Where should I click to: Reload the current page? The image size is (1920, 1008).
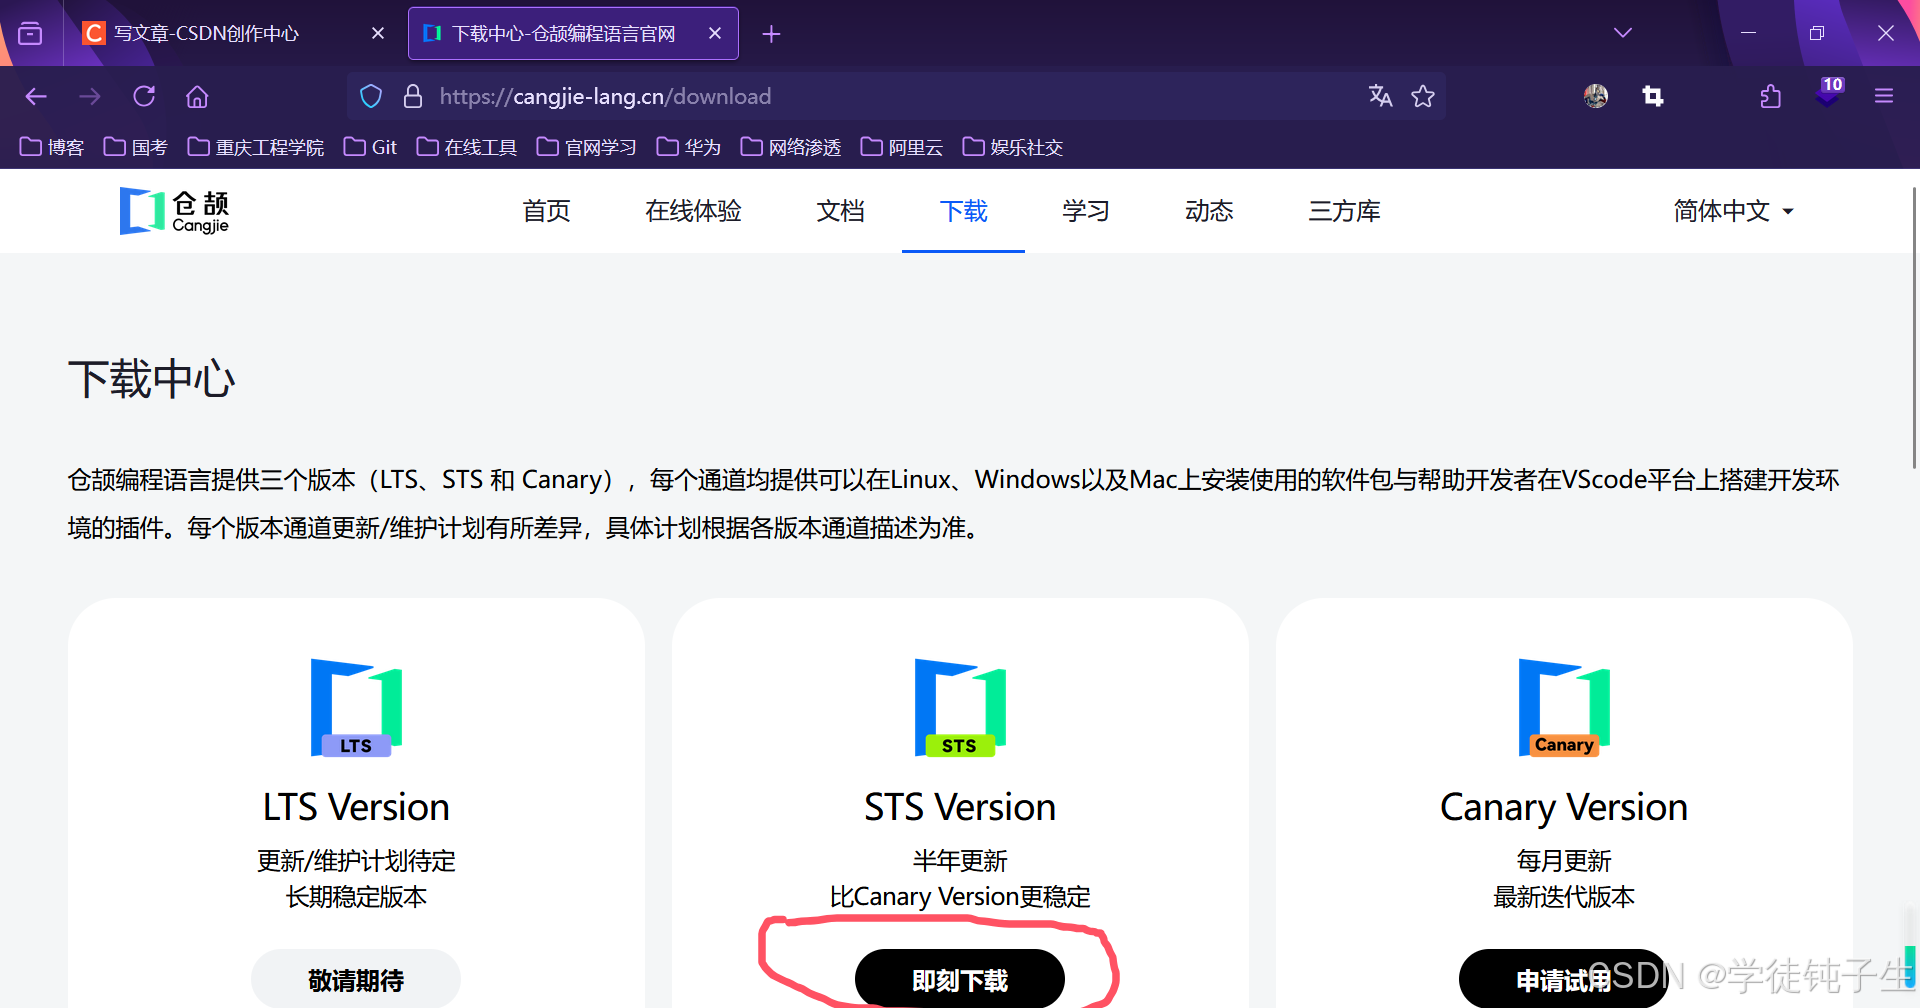(144, 96)
